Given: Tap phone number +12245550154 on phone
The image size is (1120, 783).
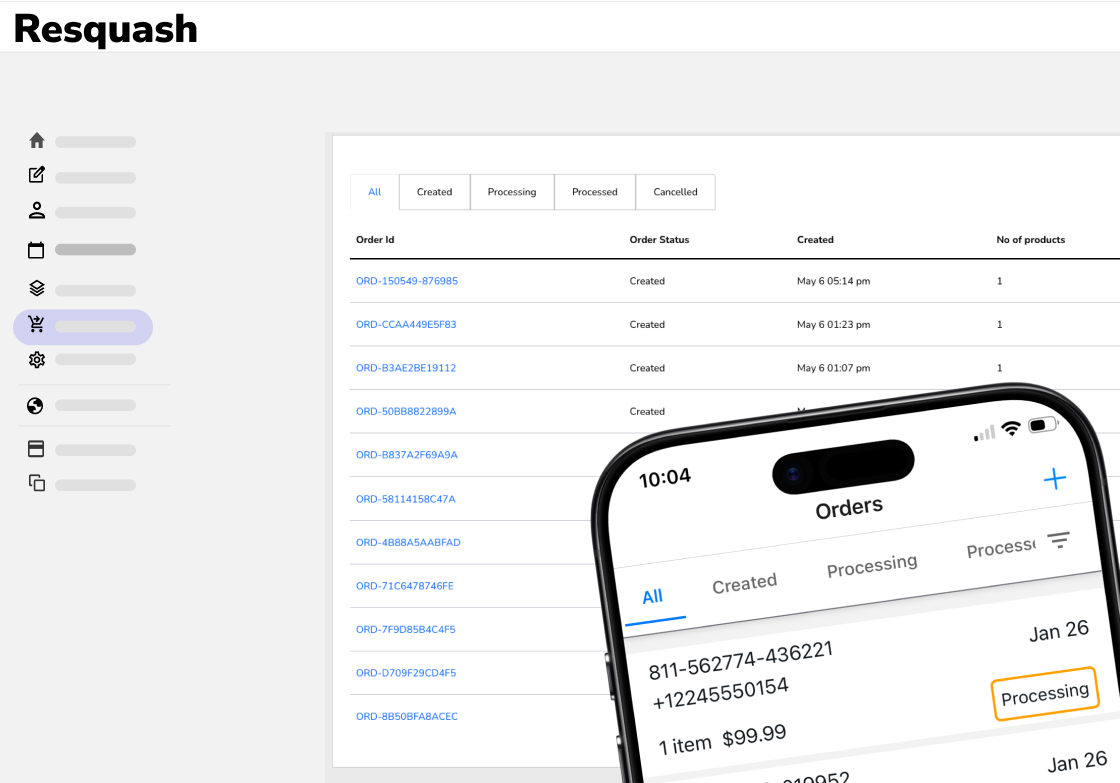Looking at the screenshot, I should pyautogui.click(x=720, y=693).
